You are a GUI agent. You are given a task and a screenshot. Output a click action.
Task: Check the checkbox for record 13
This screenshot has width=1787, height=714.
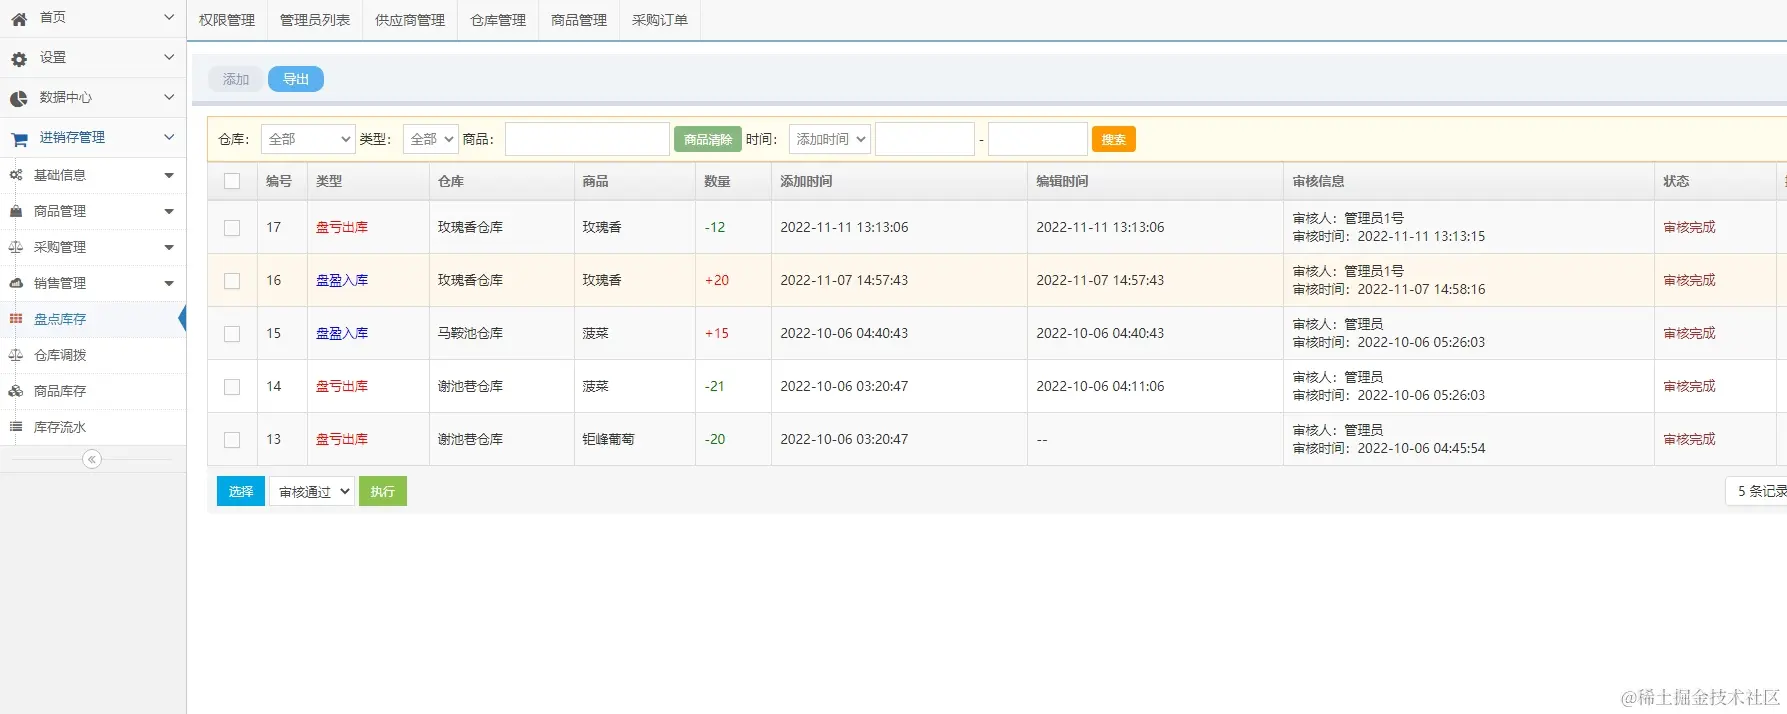tap(232, 440)
